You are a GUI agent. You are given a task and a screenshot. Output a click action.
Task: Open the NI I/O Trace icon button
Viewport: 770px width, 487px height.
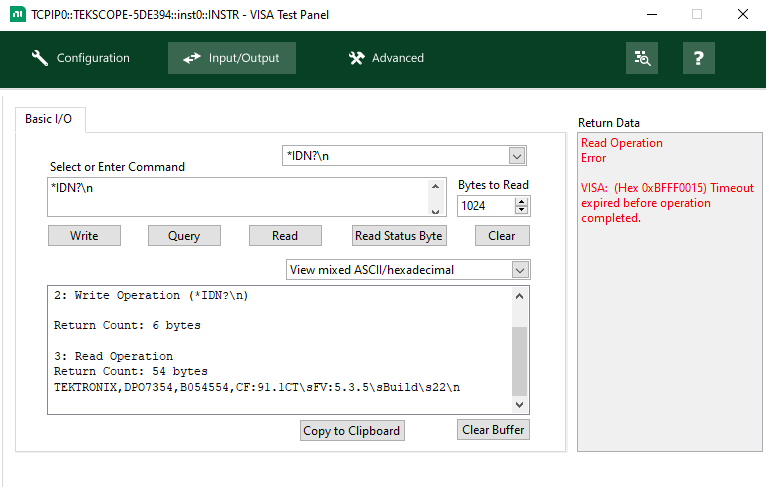pyautogui.click(x=642, y=58)
